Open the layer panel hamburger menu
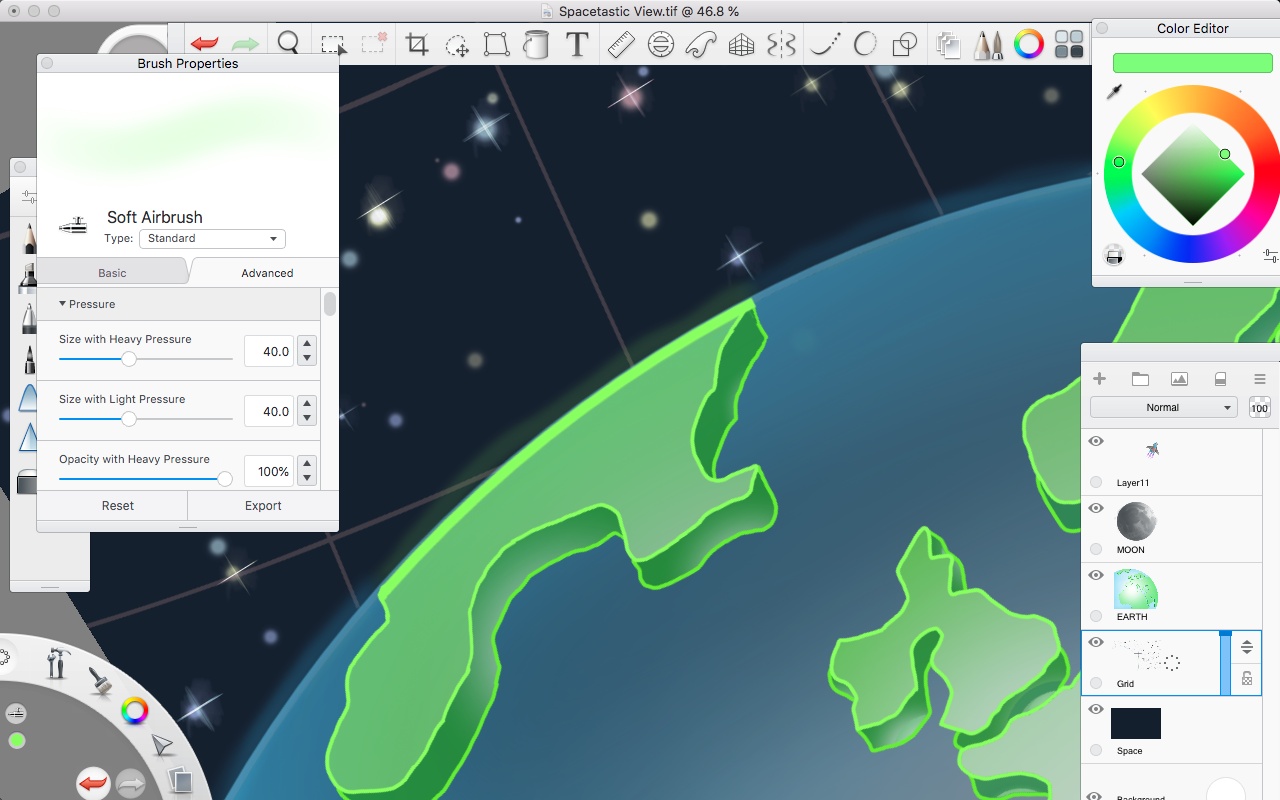Image resolution: width=1280 pixels, height=800 pixels. pos(1260,379)
